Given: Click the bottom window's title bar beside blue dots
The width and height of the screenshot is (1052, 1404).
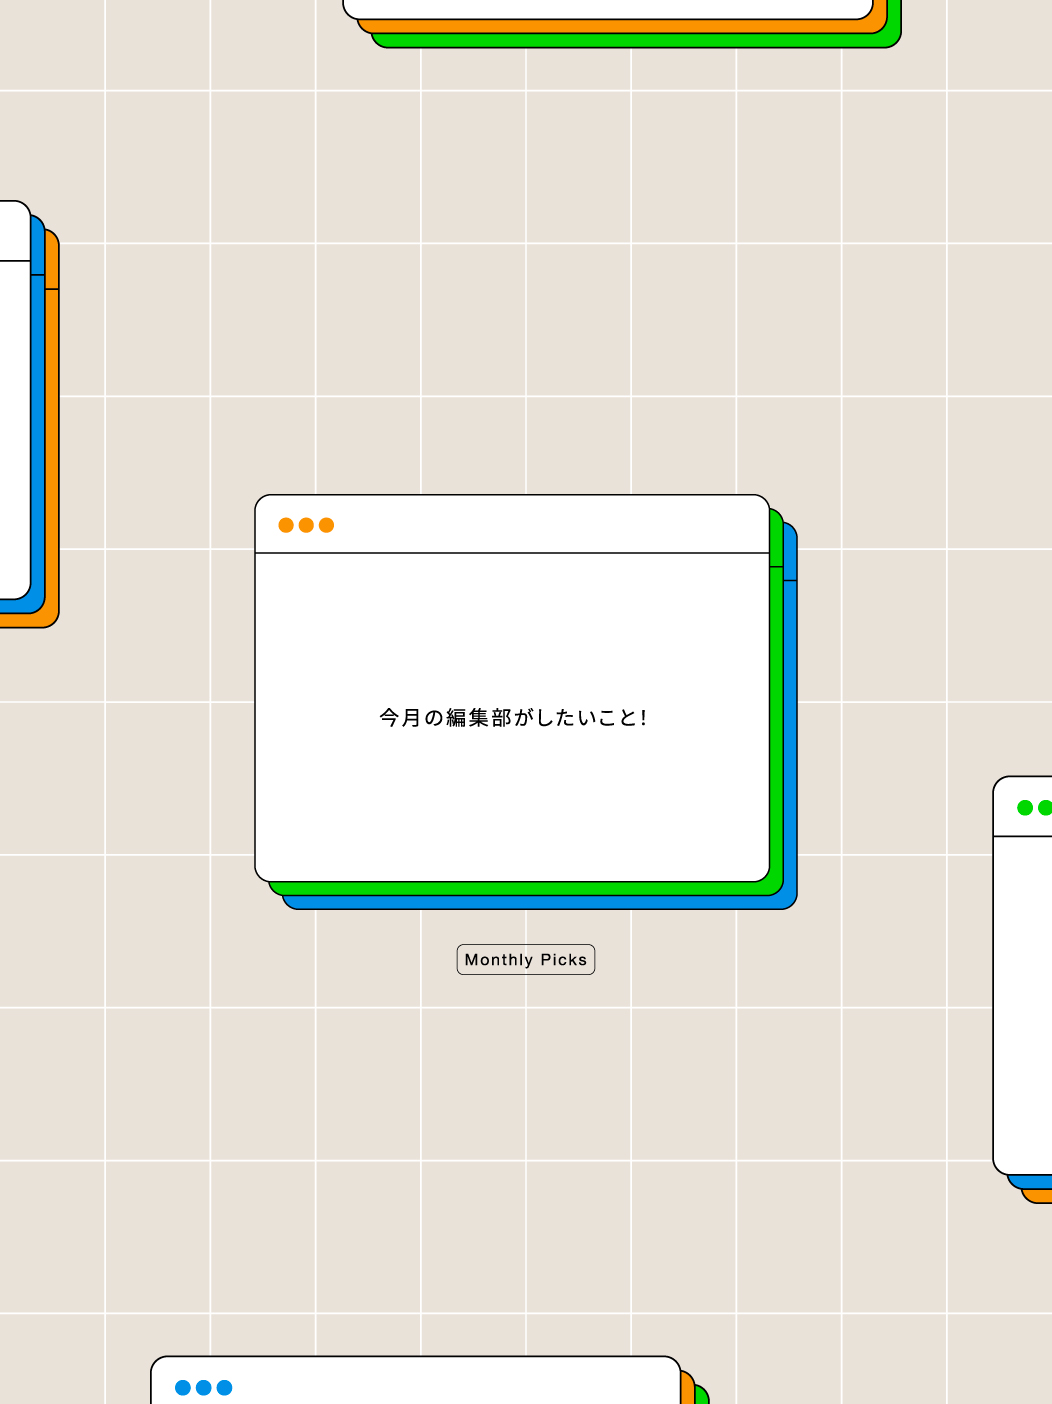Looking at the screenshot, I should [450, 1385].
